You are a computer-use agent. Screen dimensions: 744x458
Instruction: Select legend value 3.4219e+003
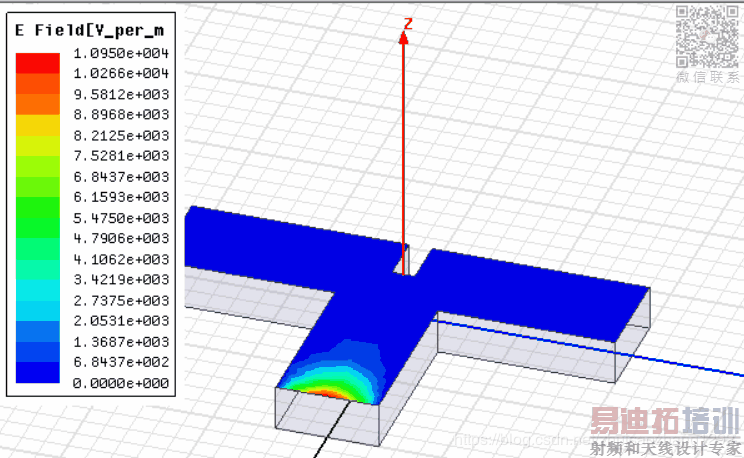click(x=121, y=280)
